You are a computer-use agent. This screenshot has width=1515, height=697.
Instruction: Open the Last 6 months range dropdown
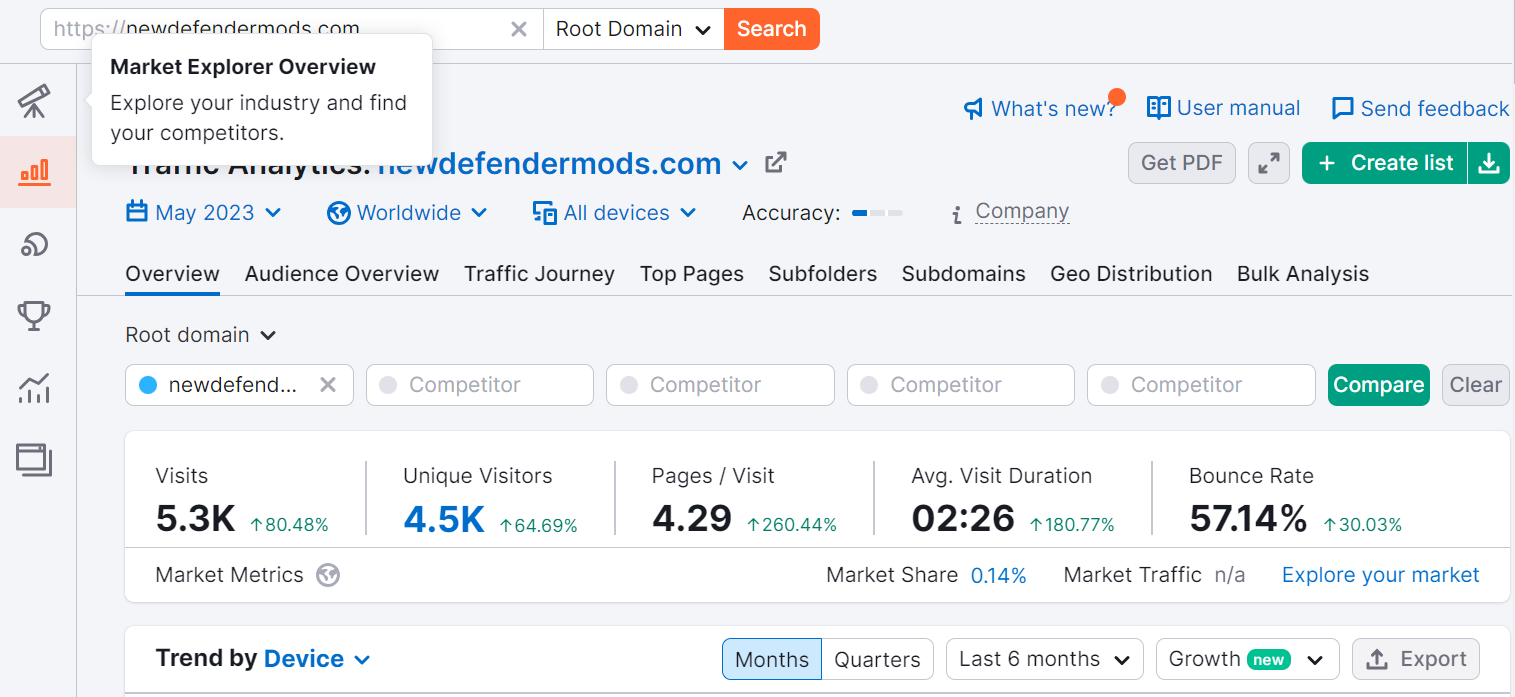(x=1044, y=659)
